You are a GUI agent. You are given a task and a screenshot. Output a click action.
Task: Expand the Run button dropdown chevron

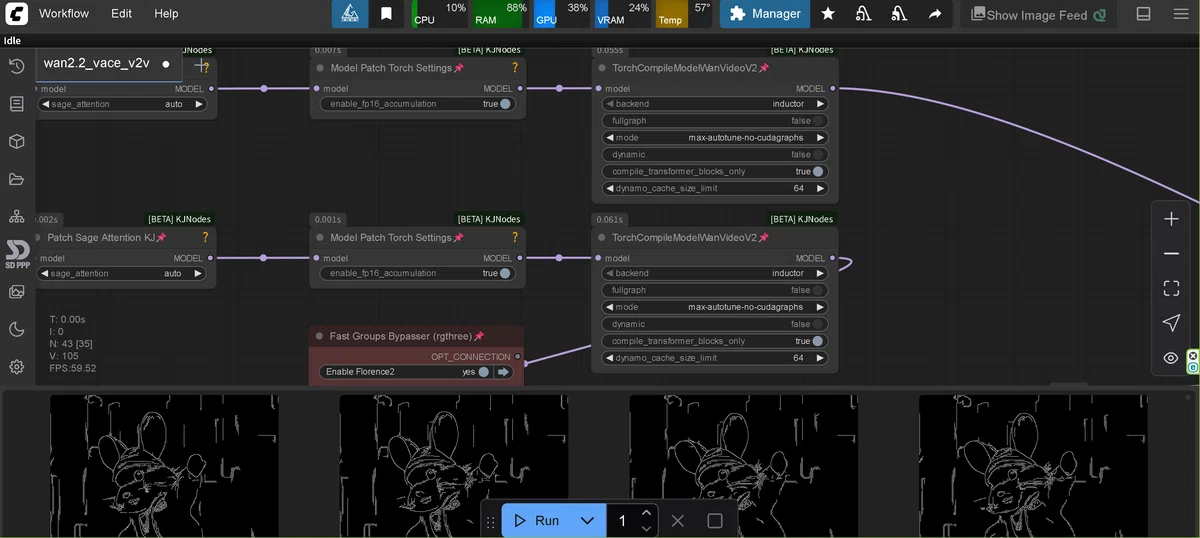pos(587,521)
